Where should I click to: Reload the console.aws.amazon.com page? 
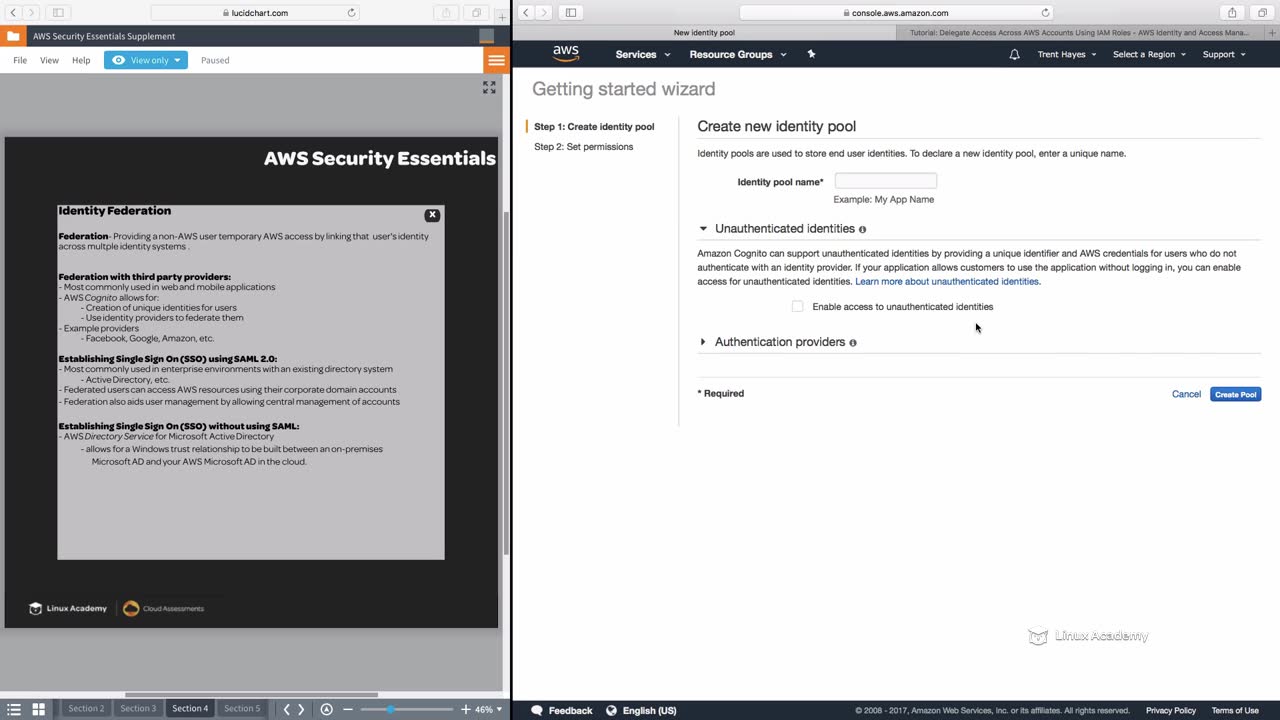coord(1045,13)
